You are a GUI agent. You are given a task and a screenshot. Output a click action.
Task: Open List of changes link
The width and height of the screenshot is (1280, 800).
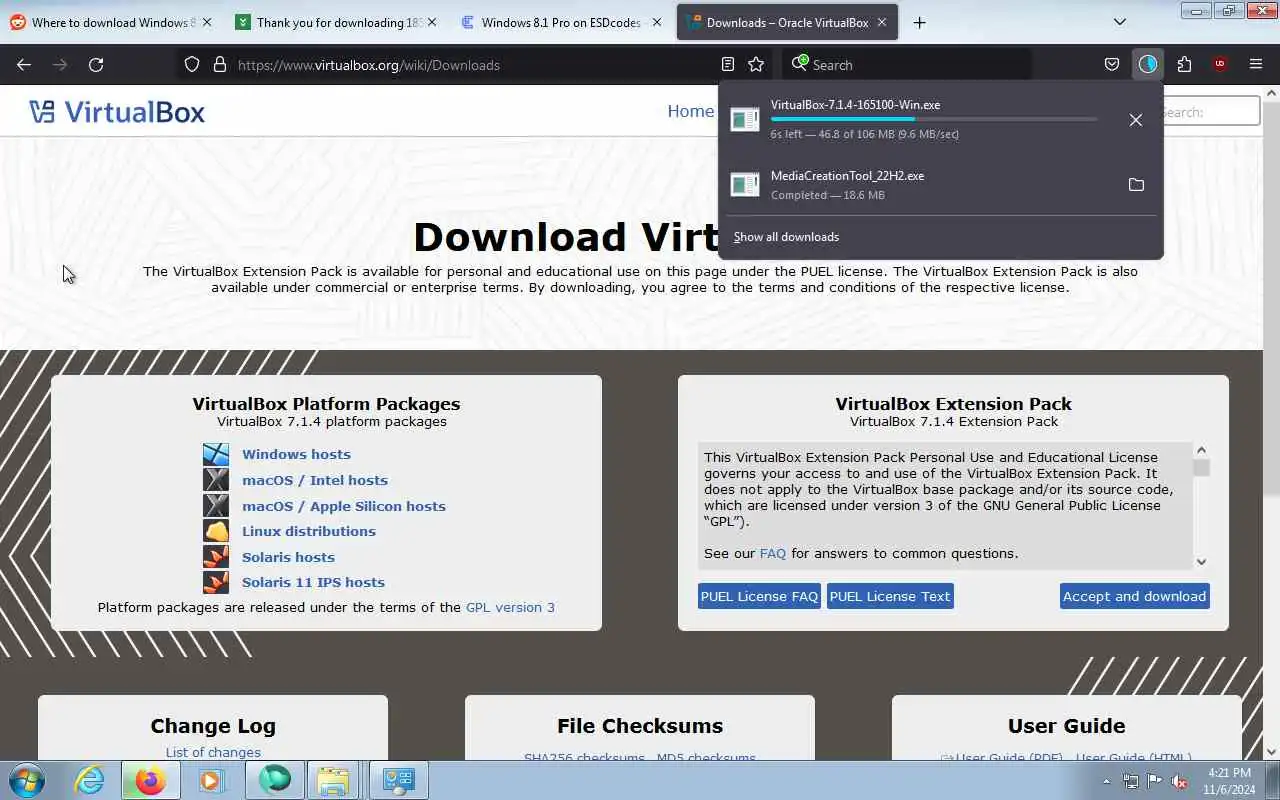[x=213, y=752]
